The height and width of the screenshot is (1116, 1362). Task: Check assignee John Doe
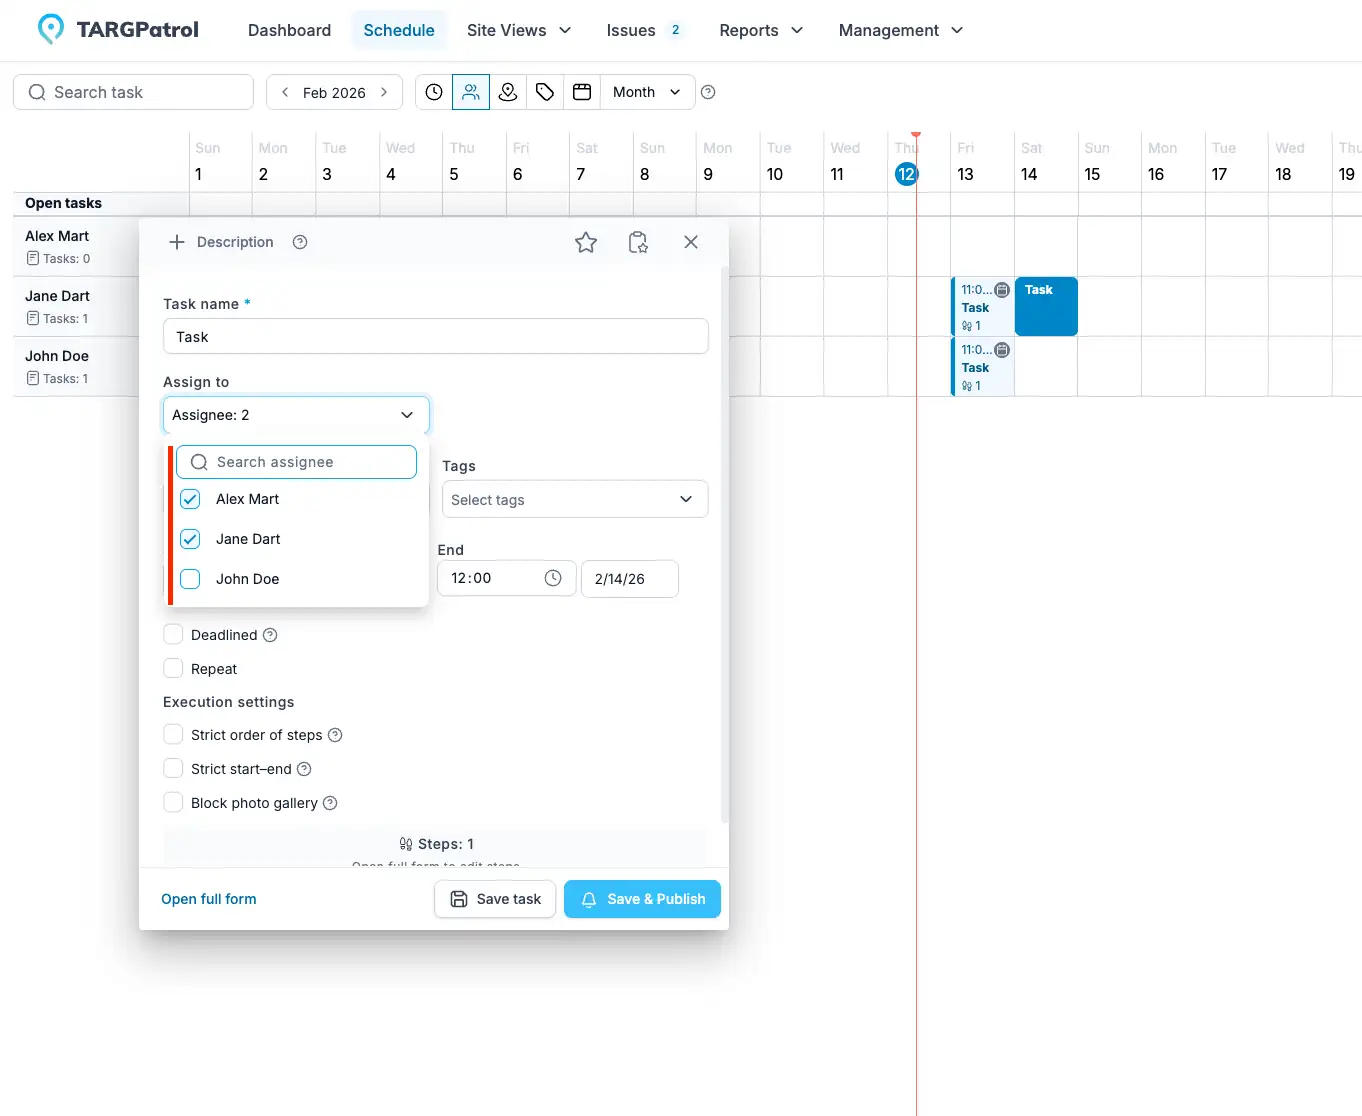point(189,578)
